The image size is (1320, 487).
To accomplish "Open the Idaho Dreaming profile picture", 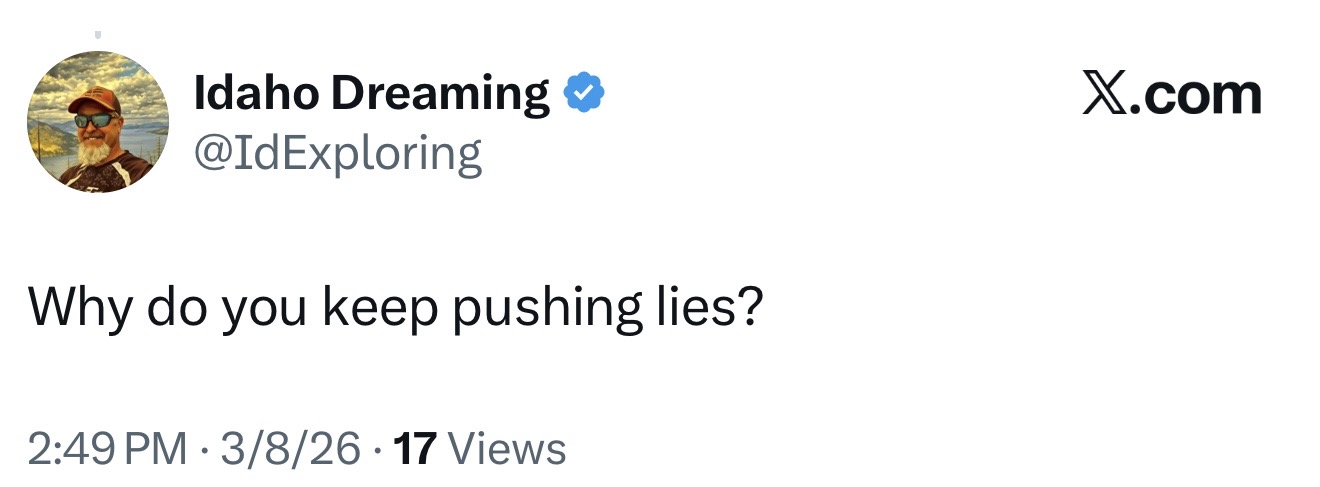I will tap(98, 121).
